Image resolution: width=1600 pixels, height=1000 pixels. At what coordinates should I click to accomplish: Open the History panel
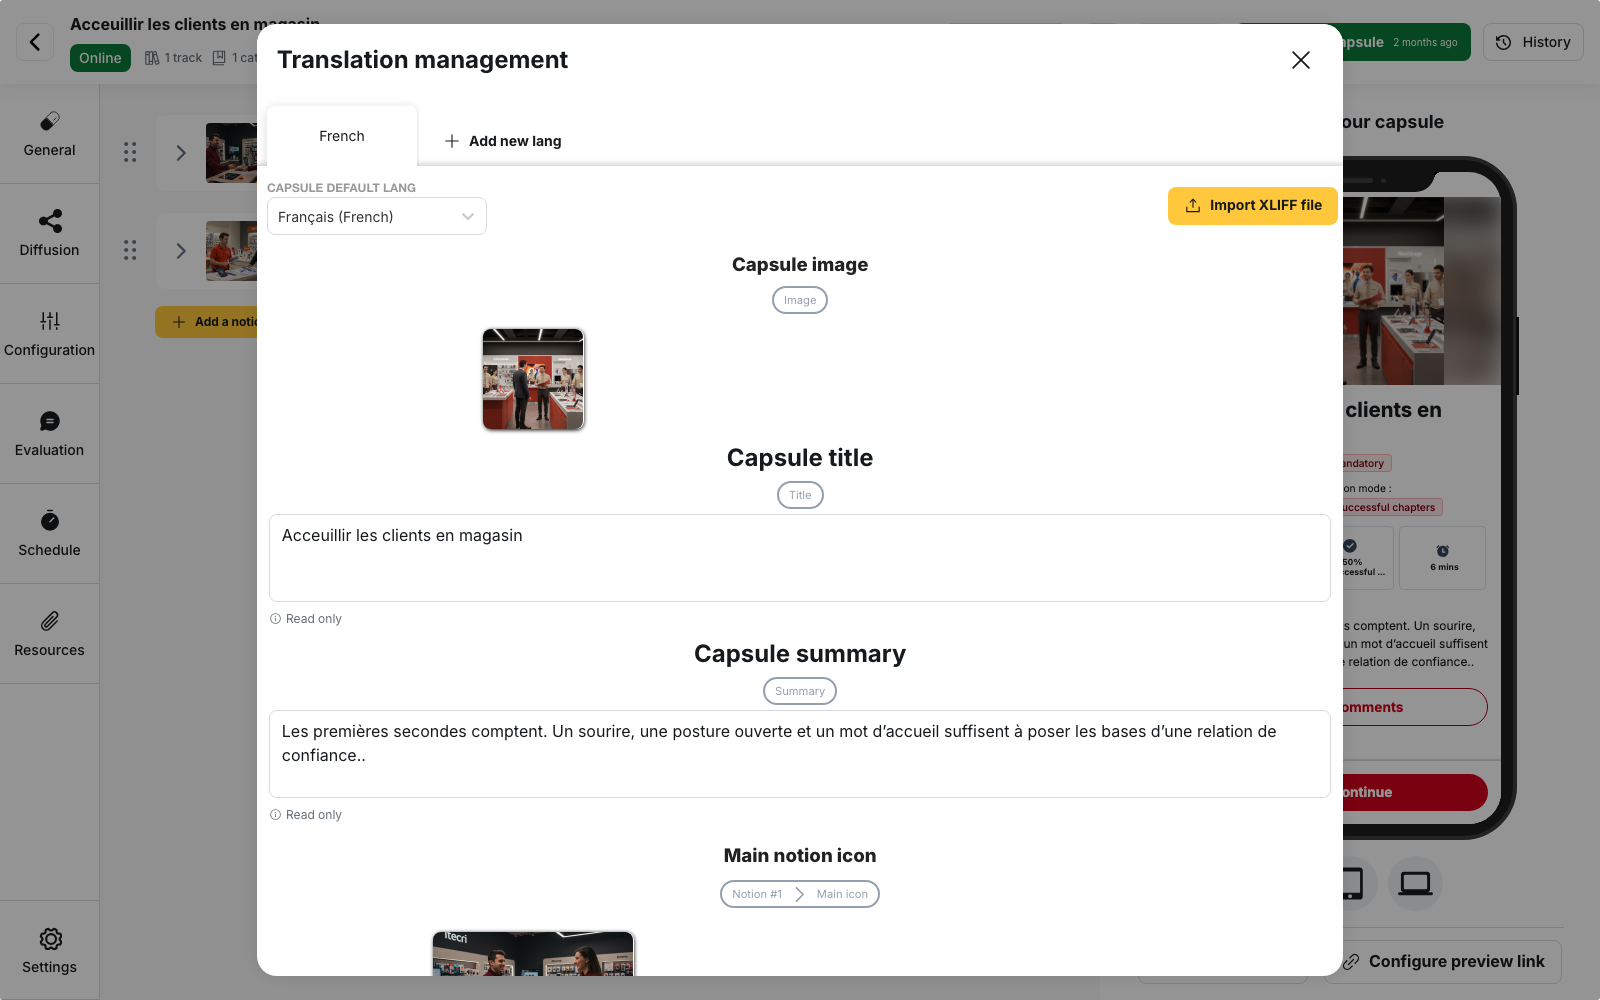point(1533,42)
